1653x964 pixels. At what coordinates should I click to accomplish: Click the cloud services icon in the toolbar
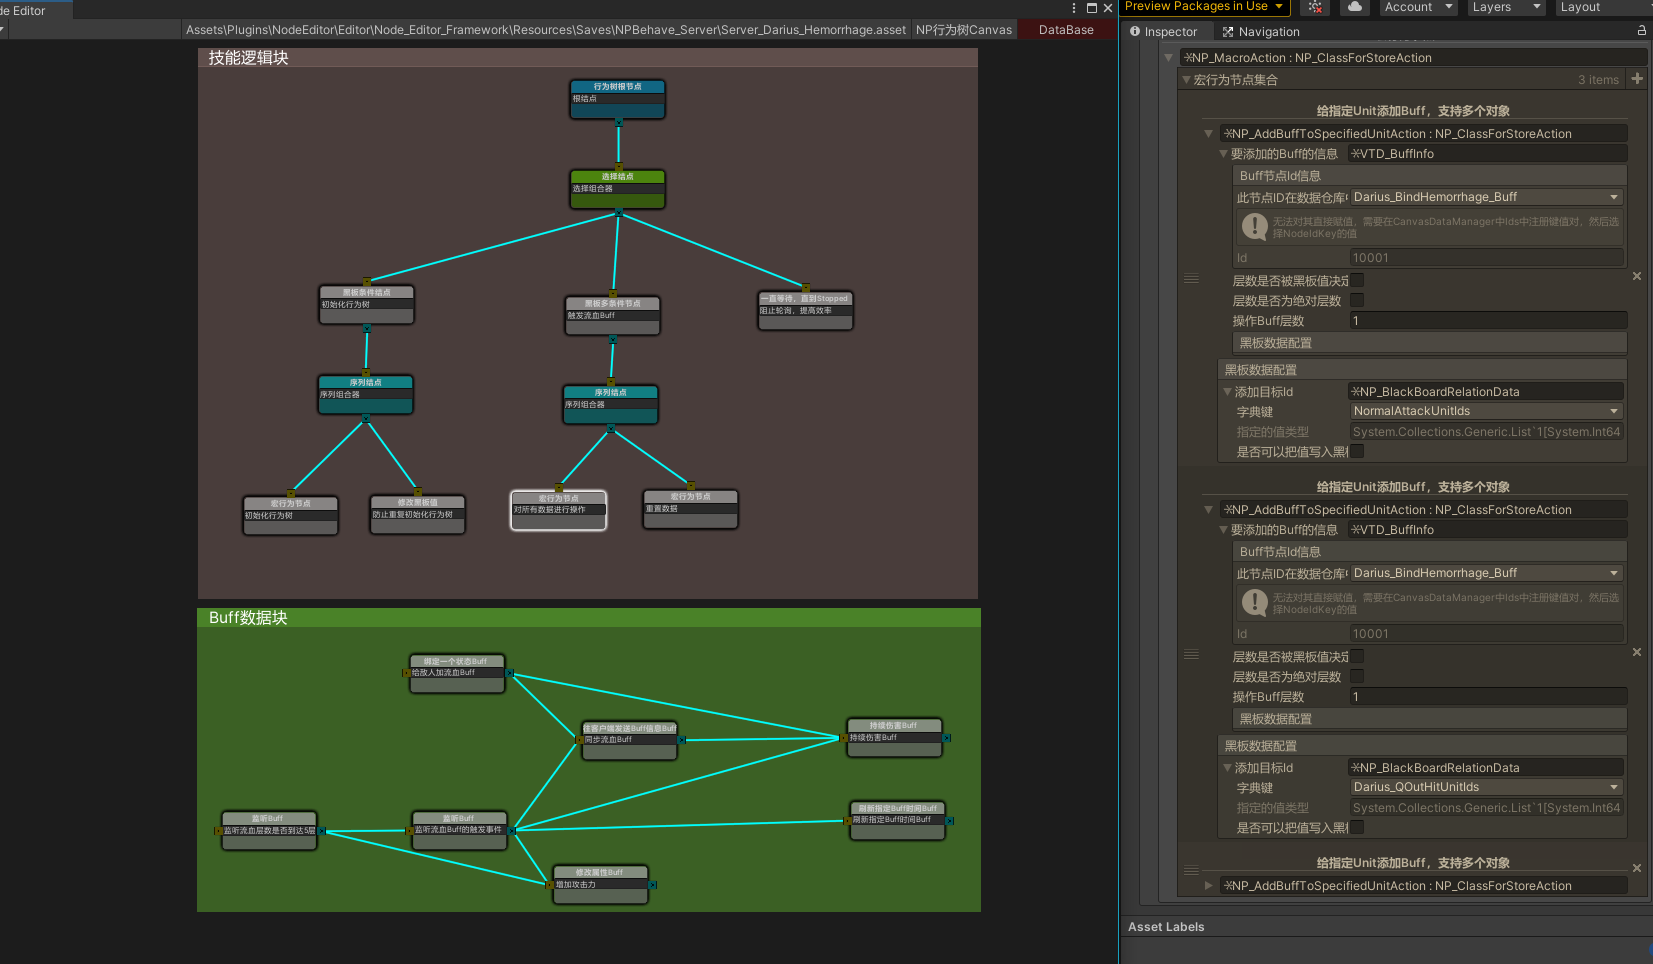coord(1354,7)
